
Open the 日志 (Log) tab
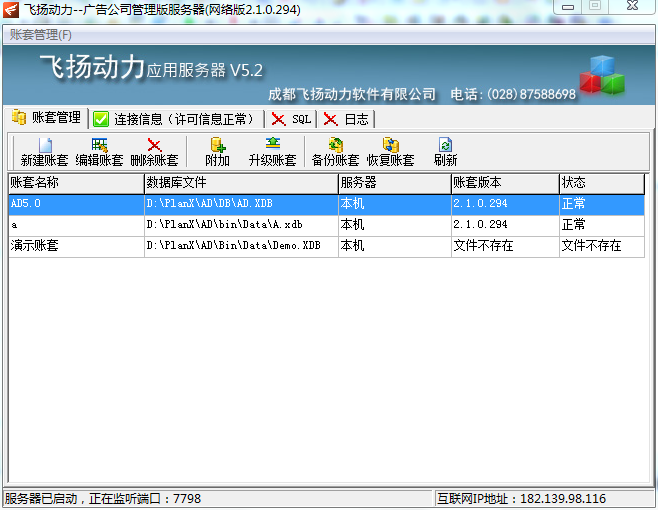click(347, 119)
